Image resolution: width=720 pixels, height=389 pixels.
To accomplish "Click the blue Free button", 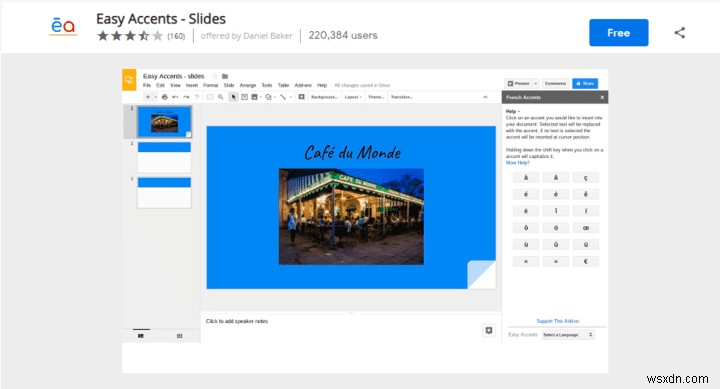I will click(619, 33).
